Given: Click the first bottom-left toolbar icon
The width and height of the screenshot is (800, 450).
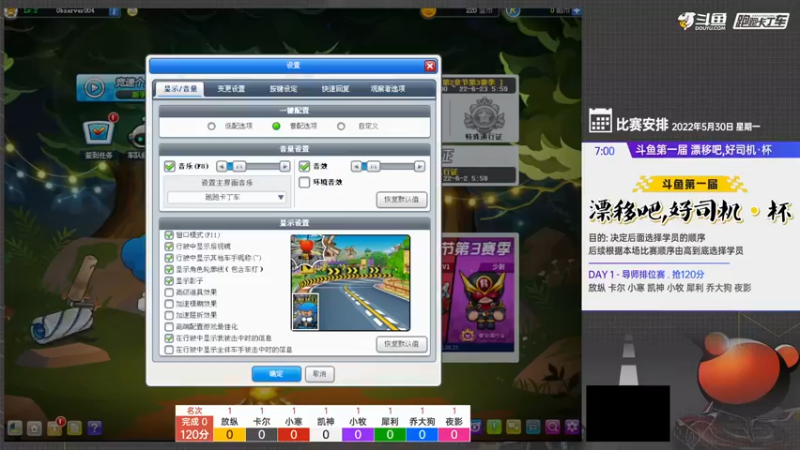Looking at the screenshot, I should pyautogui.click(x=14, y=428).
